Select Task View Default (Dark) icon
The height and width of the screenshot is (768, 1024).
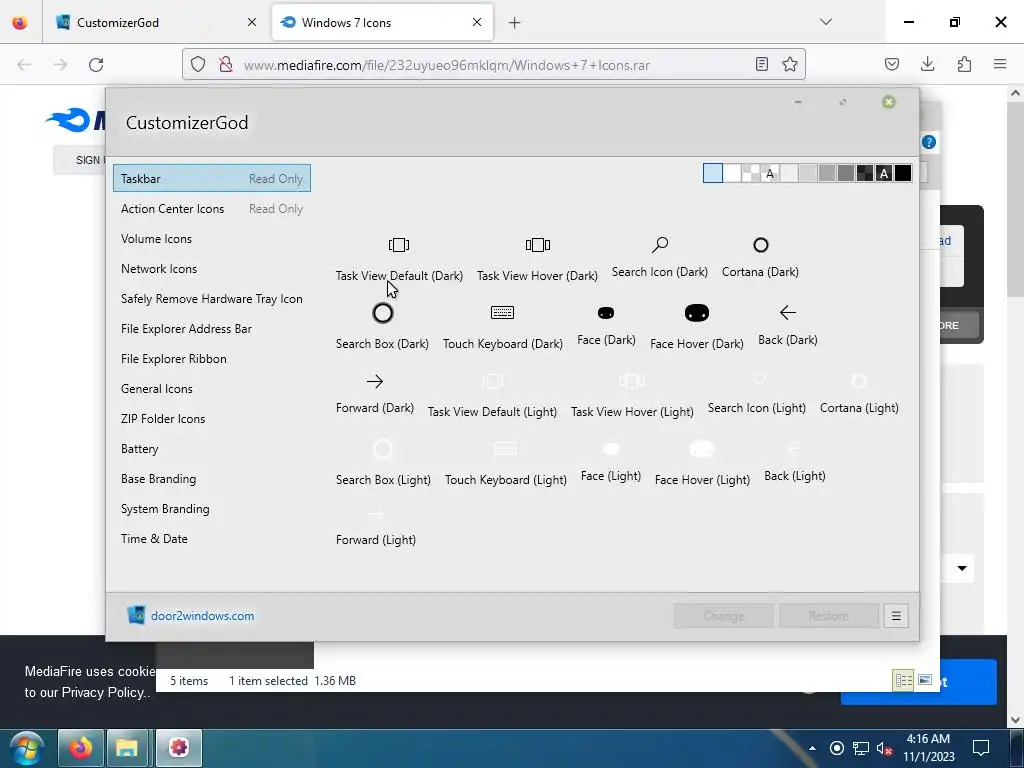[399, 245]
